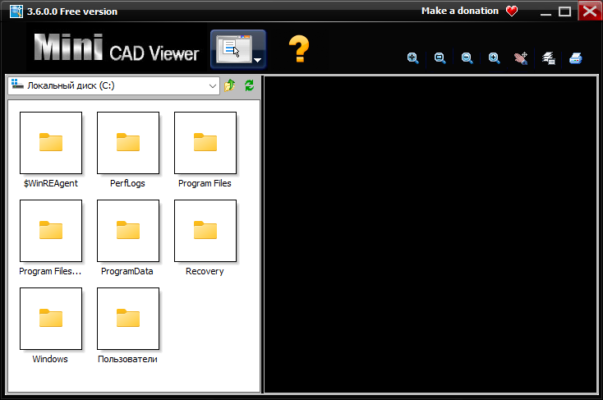Select the $WinREAgent folder thumbnail

point(51,143)
